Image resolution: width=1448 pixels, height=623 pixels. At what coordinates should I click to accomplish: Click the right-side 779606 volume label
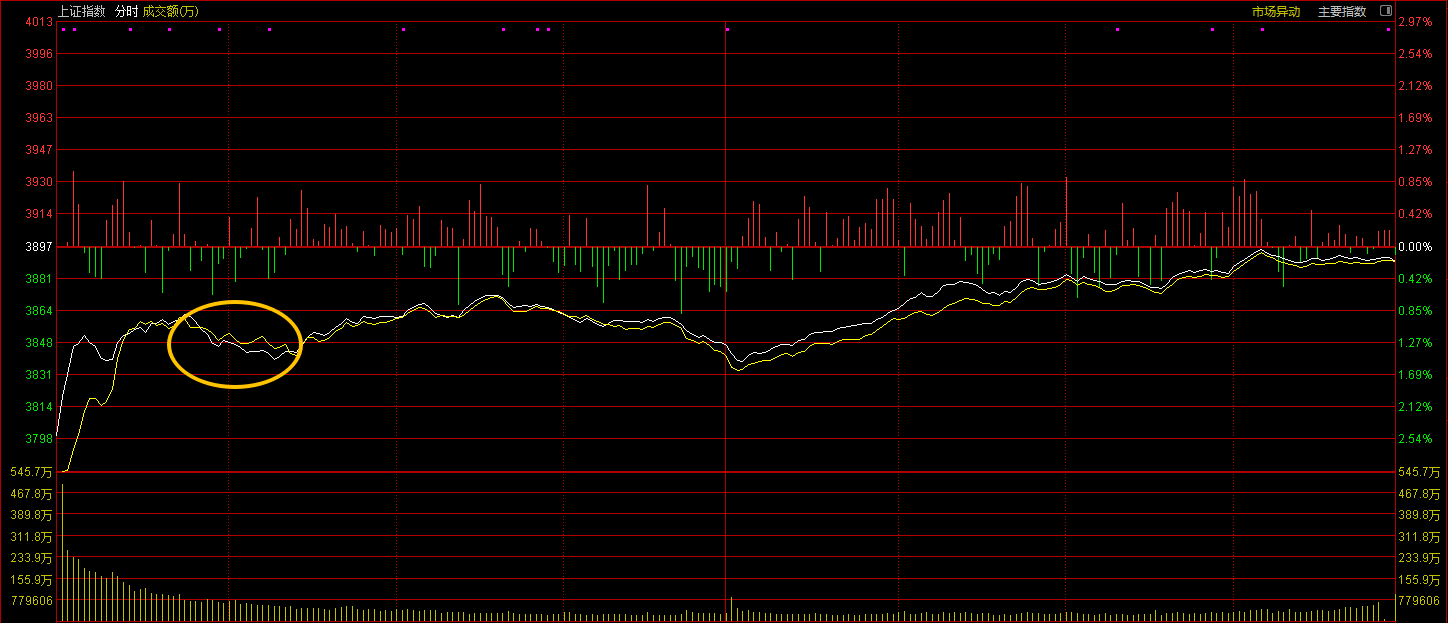click(1418, 601)
